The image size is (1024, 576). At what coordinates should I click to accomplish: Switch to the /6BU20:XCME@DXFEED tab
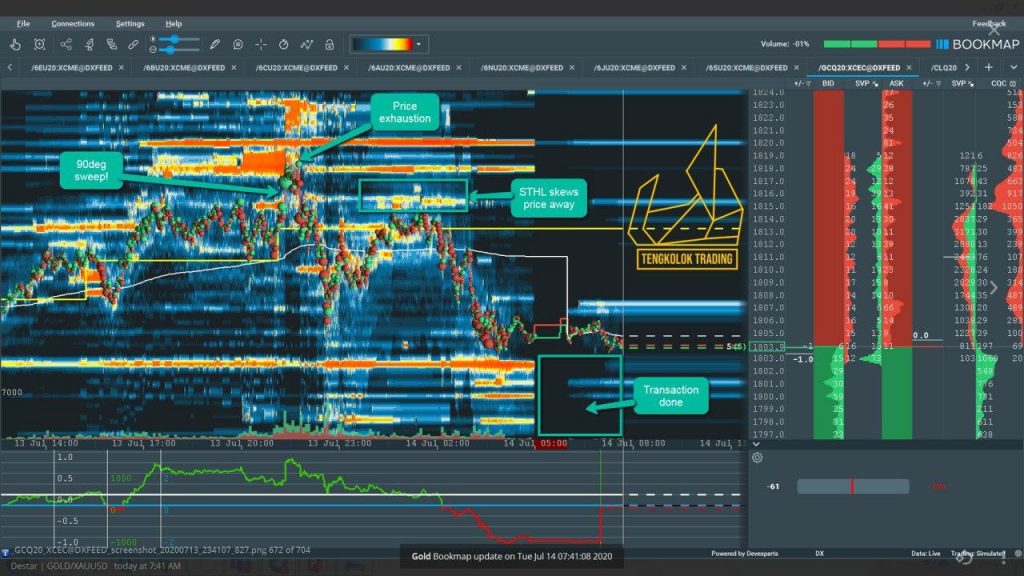(184, 68)
